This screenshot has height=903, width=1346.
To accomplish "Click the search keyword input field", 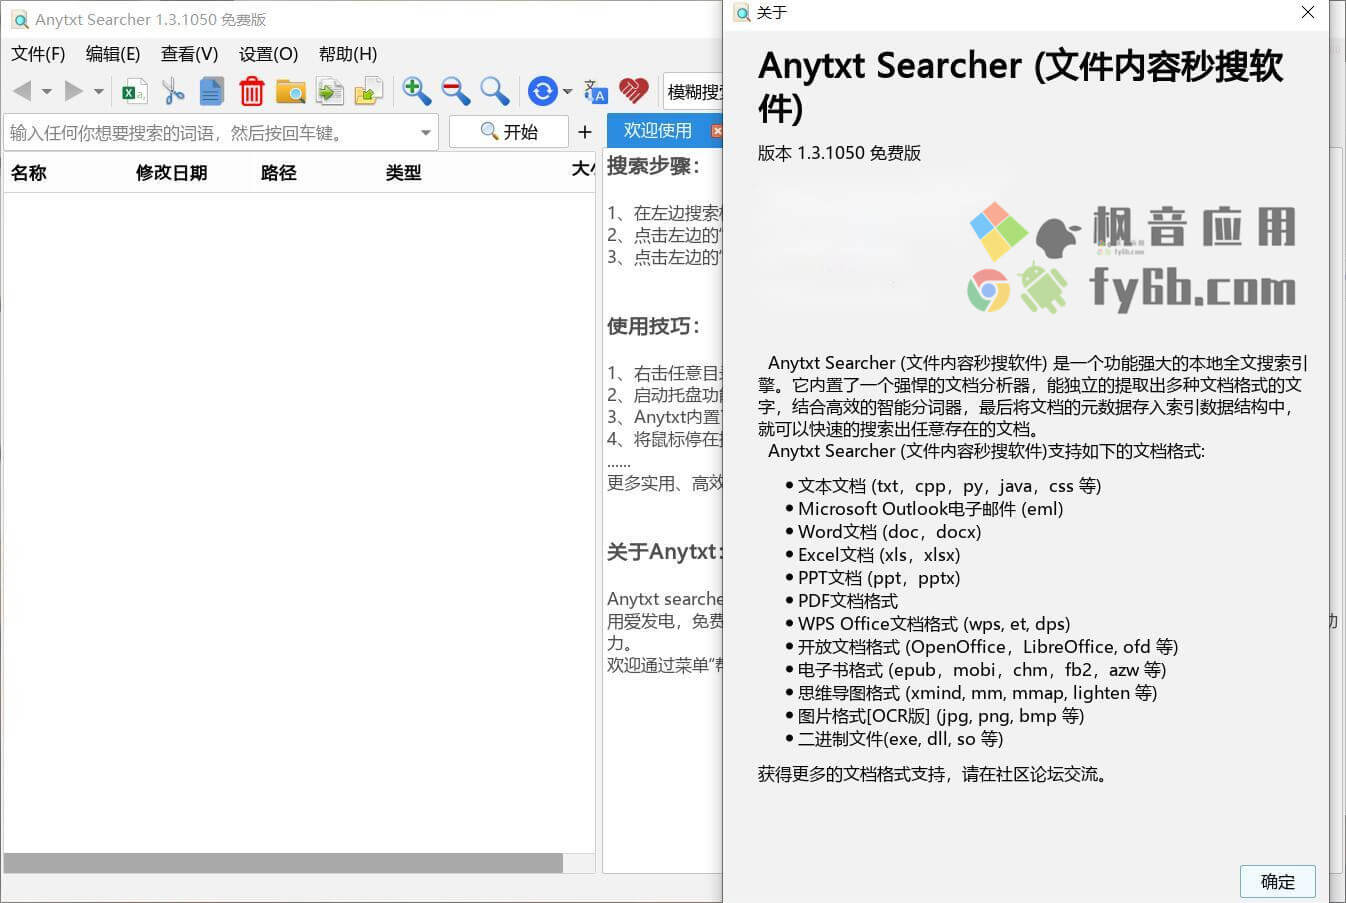I will [x=212, y=132].
